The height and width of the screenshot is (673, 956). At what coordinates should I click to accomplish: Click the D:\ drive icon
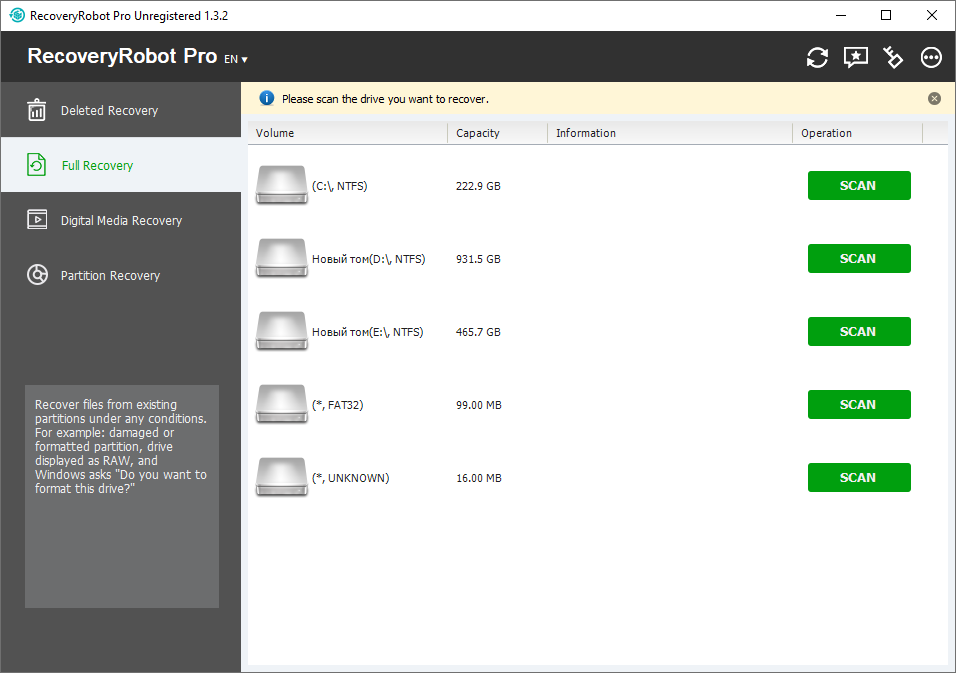[281, 258]
